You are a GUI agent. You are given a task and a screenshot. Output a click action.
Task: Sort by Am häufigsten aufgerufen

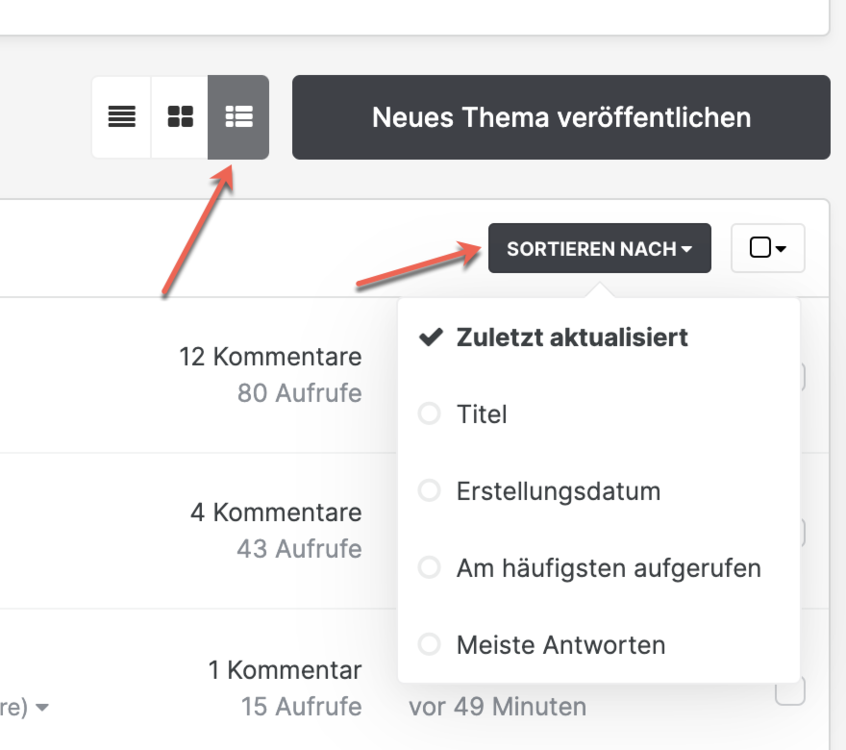coord(608,568)
